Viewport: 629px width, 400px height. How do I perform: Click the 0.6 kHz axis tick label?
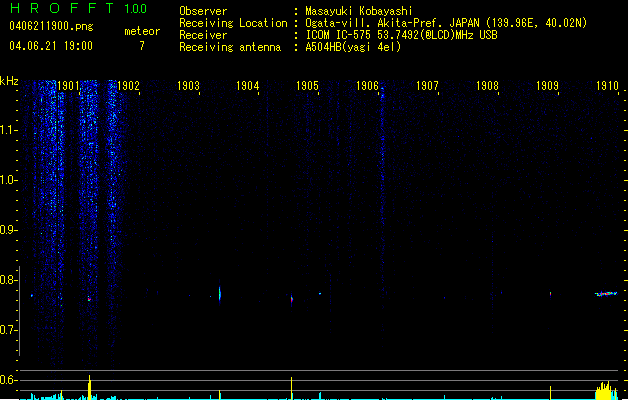pyautogui.click(x=8, y=380)
